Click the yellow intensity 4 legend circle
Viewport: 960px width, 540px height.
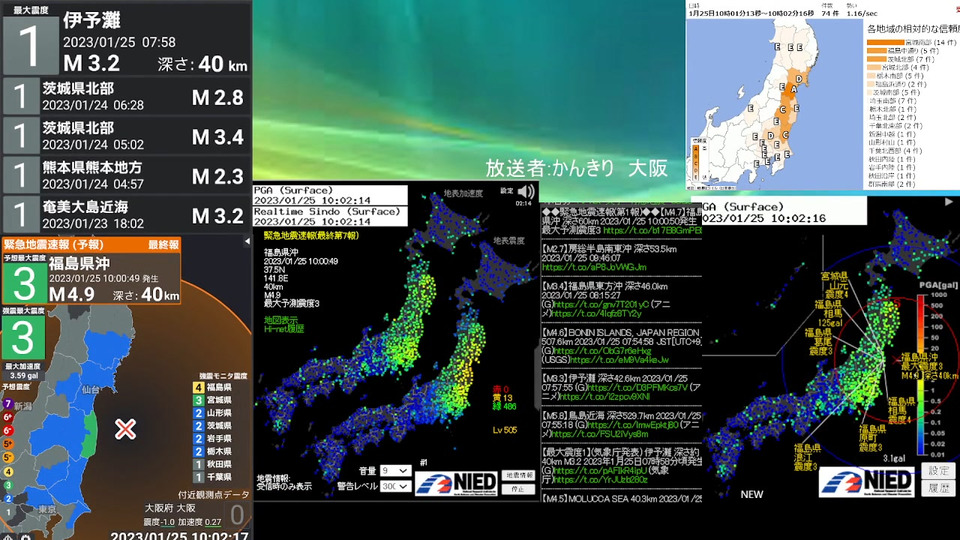(x=8, y=471)
